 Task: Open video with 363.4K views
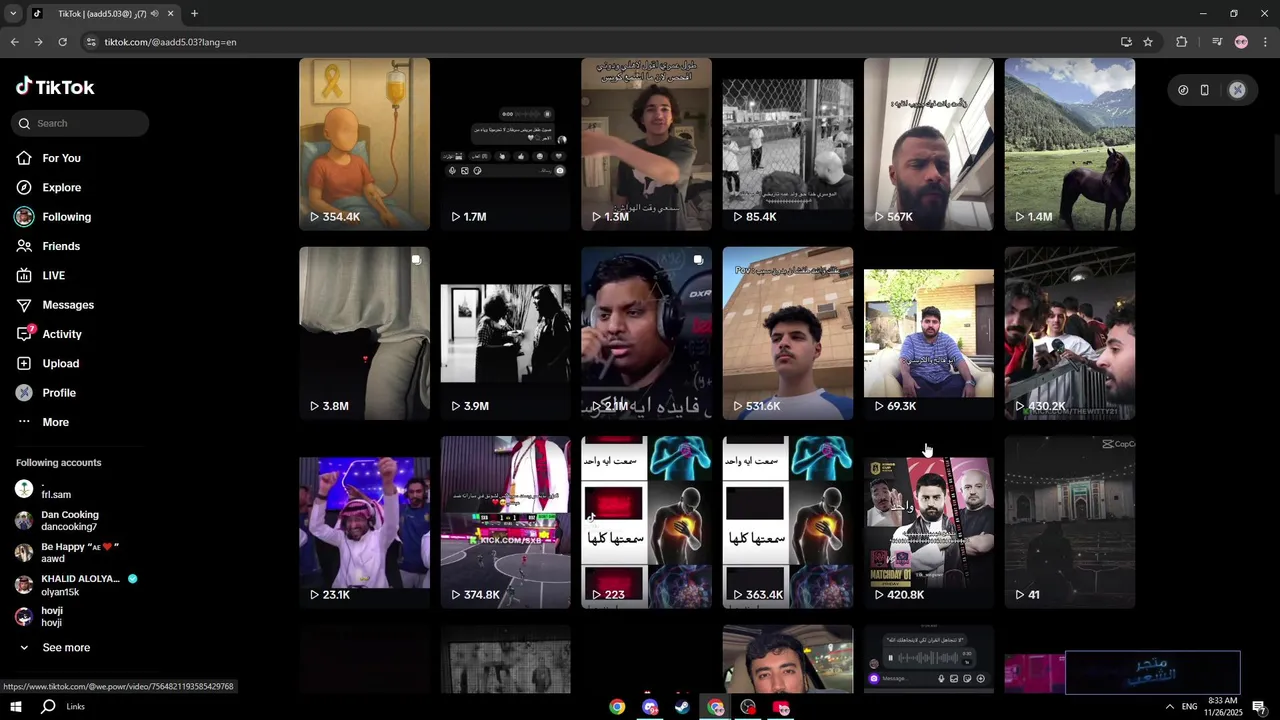coord(787,522)
